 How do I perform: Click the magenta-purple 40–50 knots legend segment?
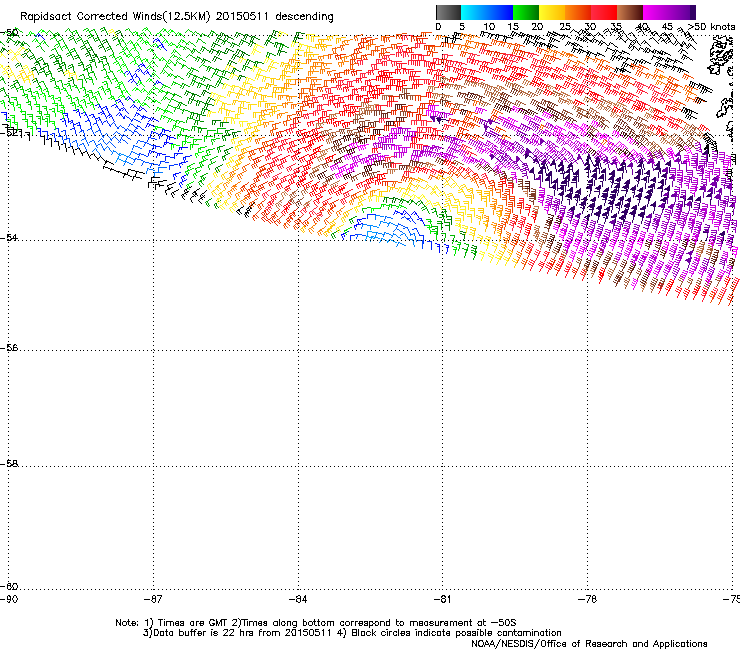[666, 12]
